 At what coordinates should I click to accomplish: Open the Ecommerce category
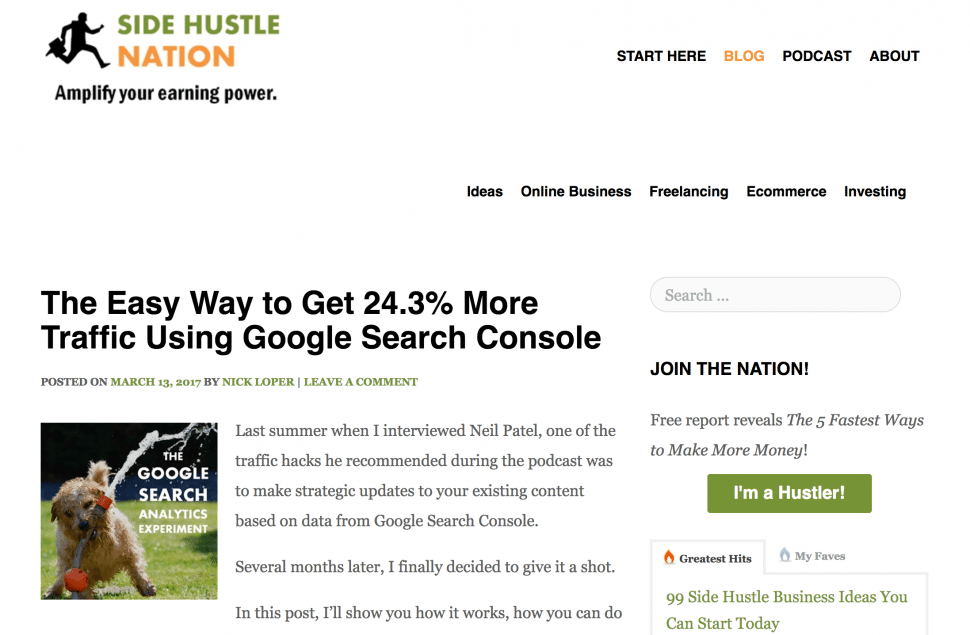click(786, 192)
